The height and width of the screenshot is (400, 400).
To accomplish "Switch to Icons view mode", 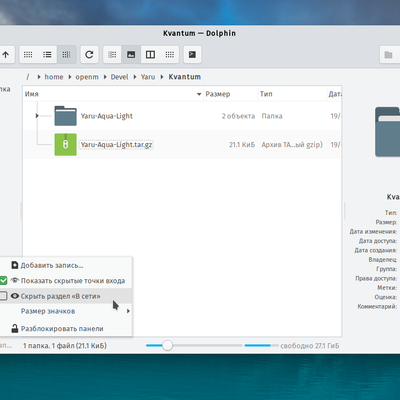I will click(28, 55).
